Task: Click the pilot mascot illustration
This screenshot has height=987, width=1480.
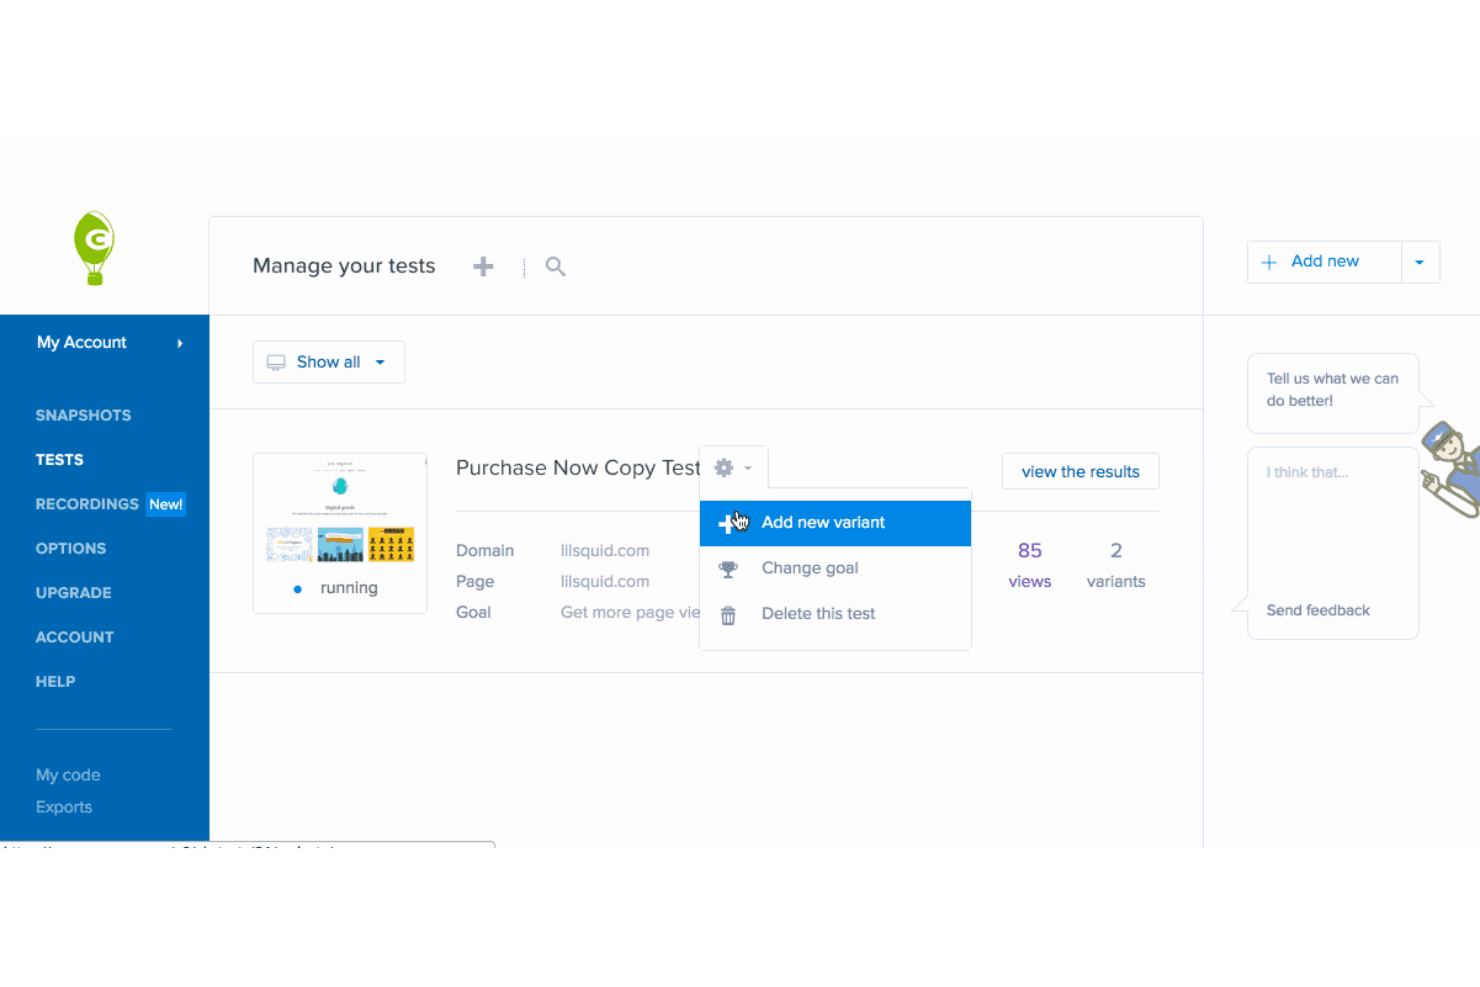Action: (1452, 469)
